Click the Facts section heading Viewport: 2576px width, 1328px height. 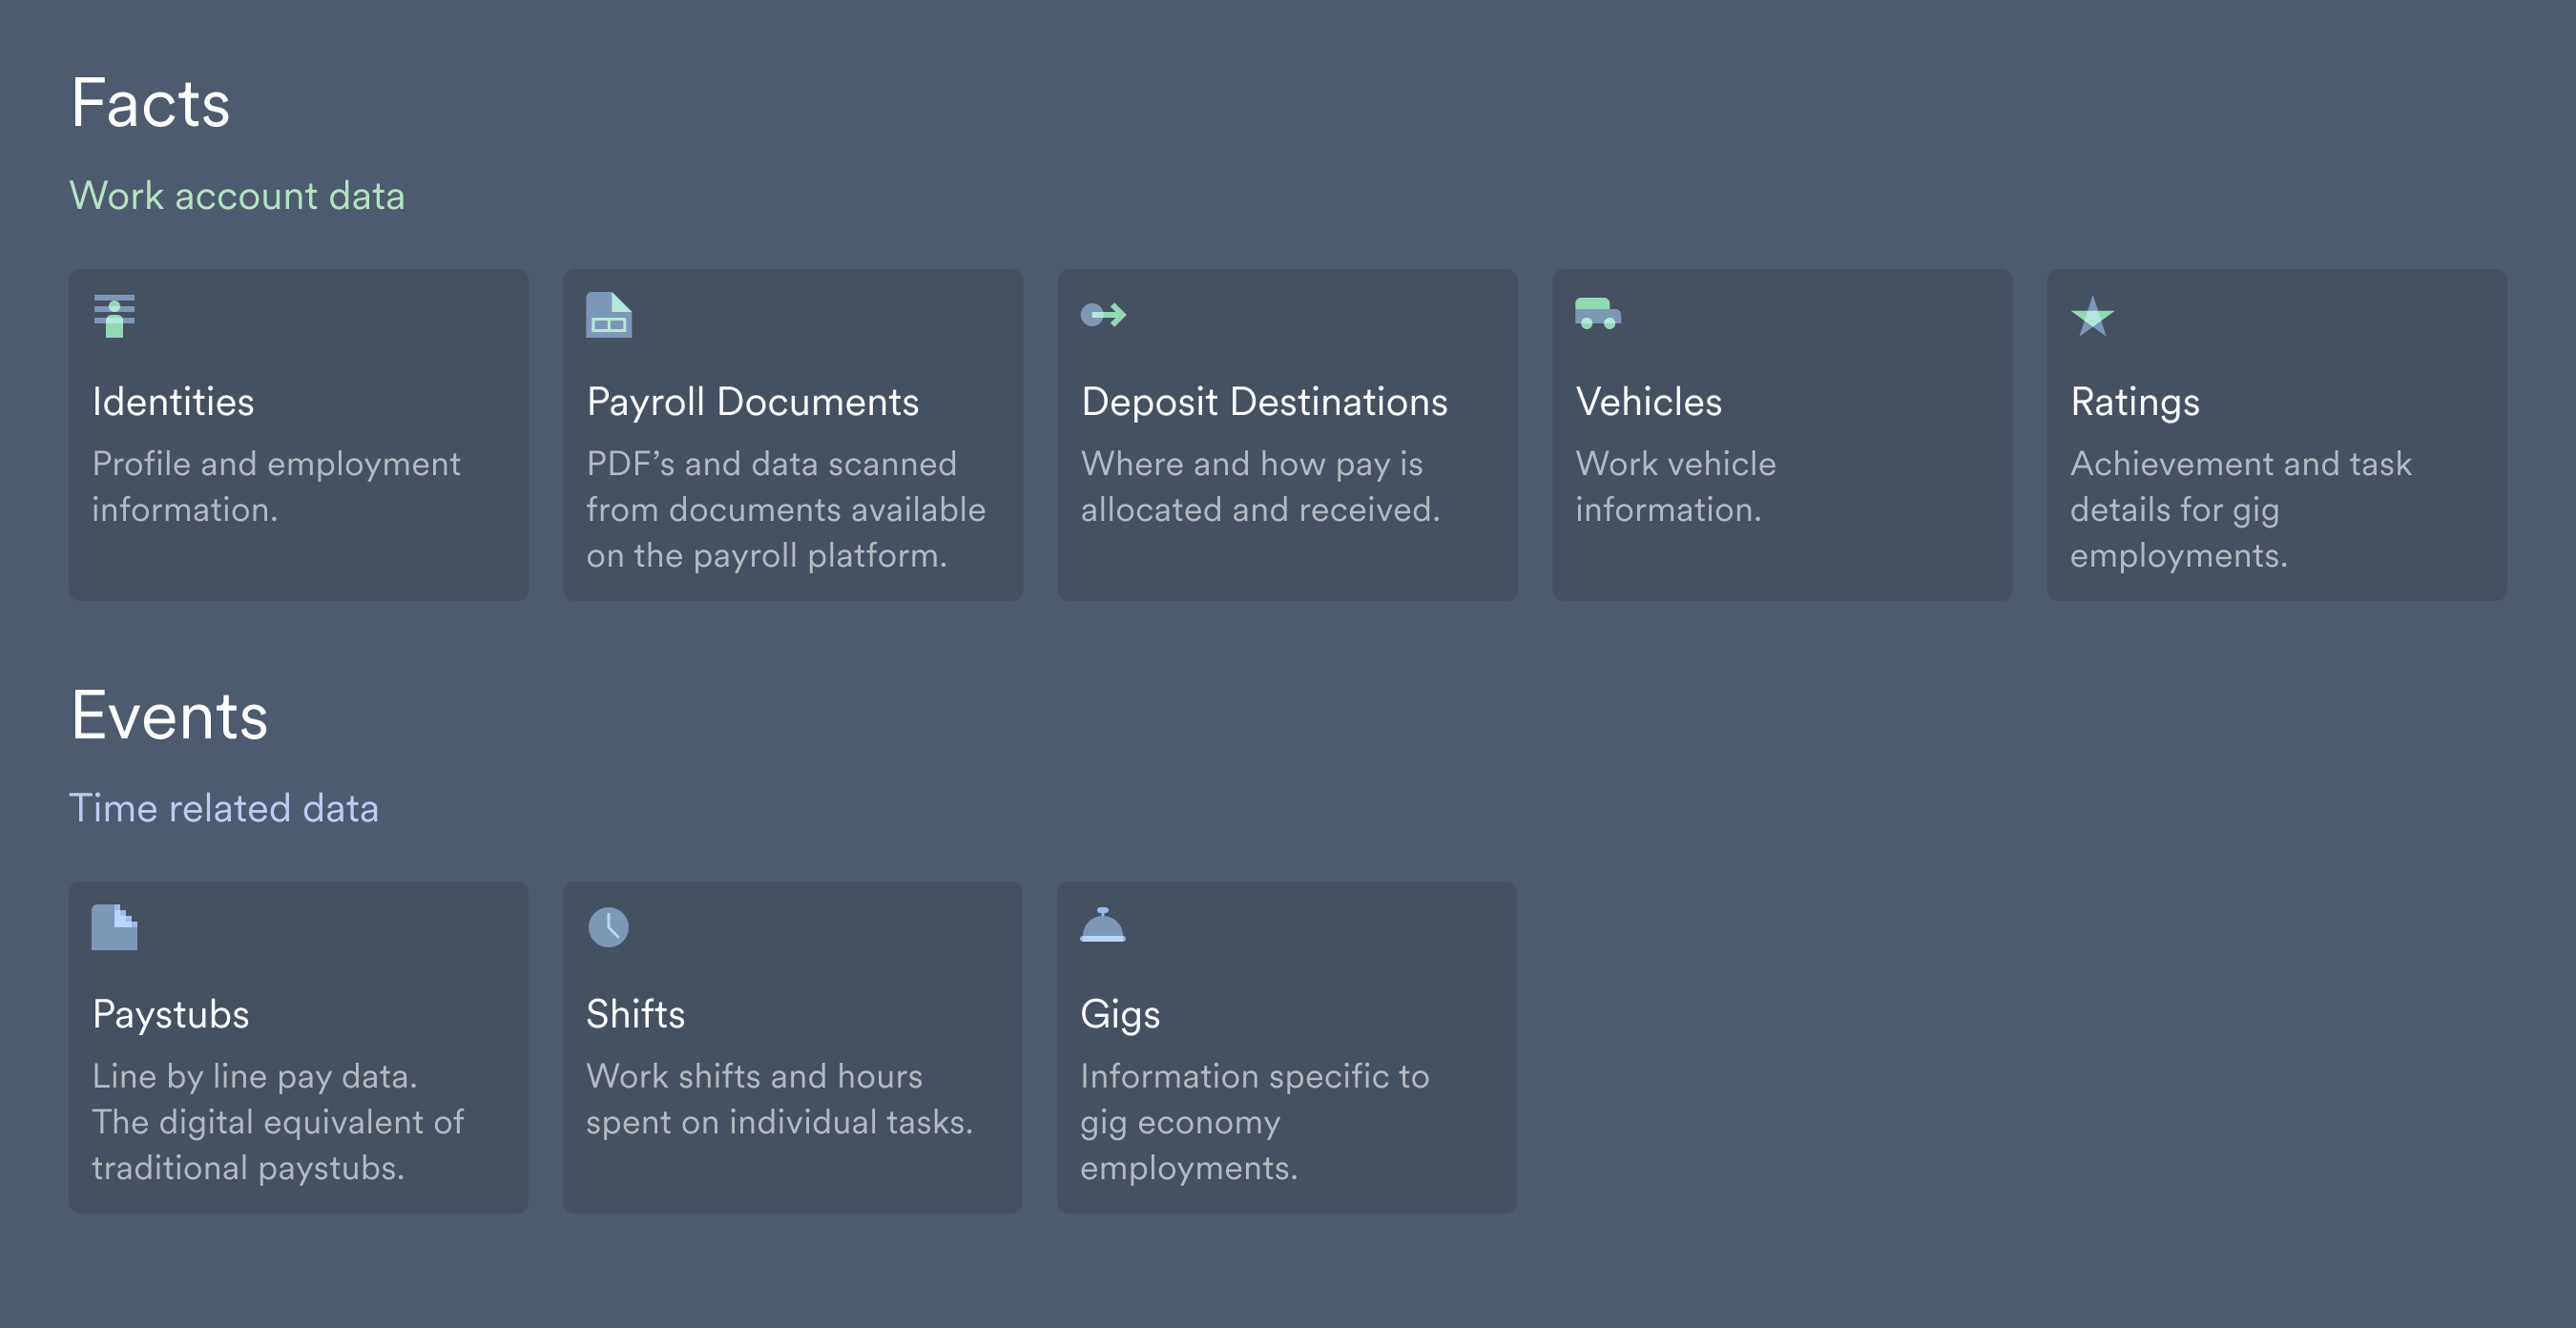pos(148,102)
